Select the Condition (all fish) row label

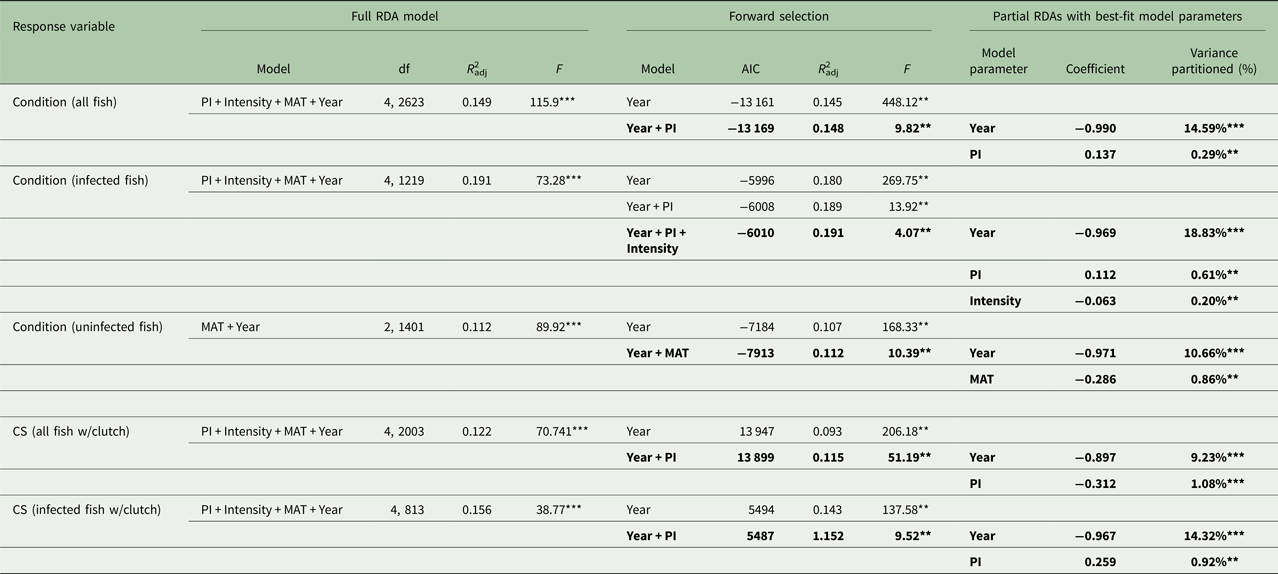(x=66, y=102)
